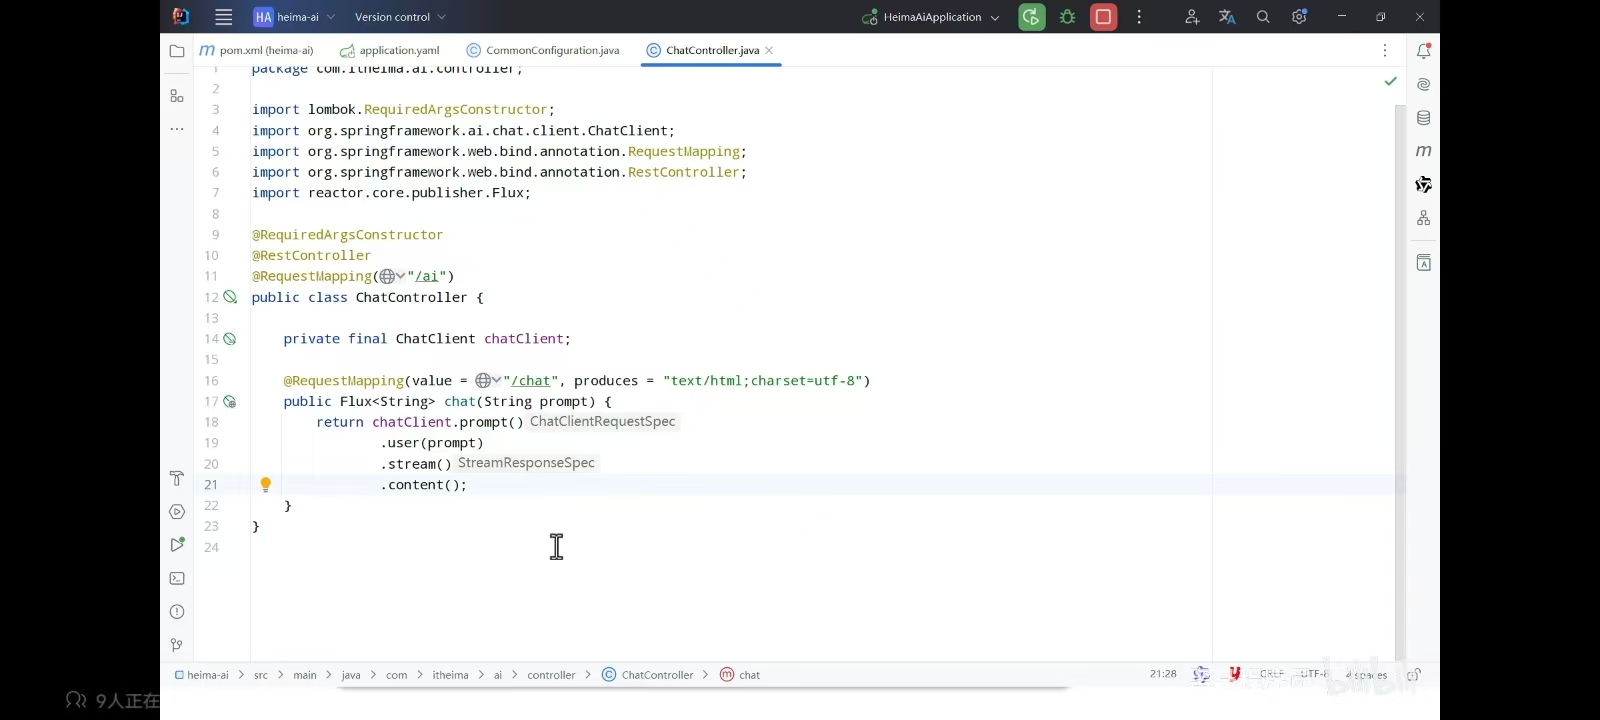Click the gutter icon on line 14
The image size is (1600, 720).
point(230,339)
